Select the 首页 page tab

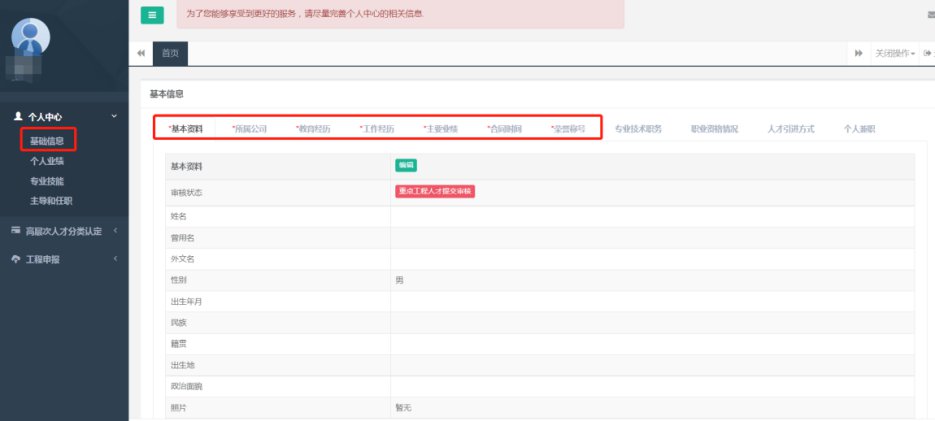(171, 53)
